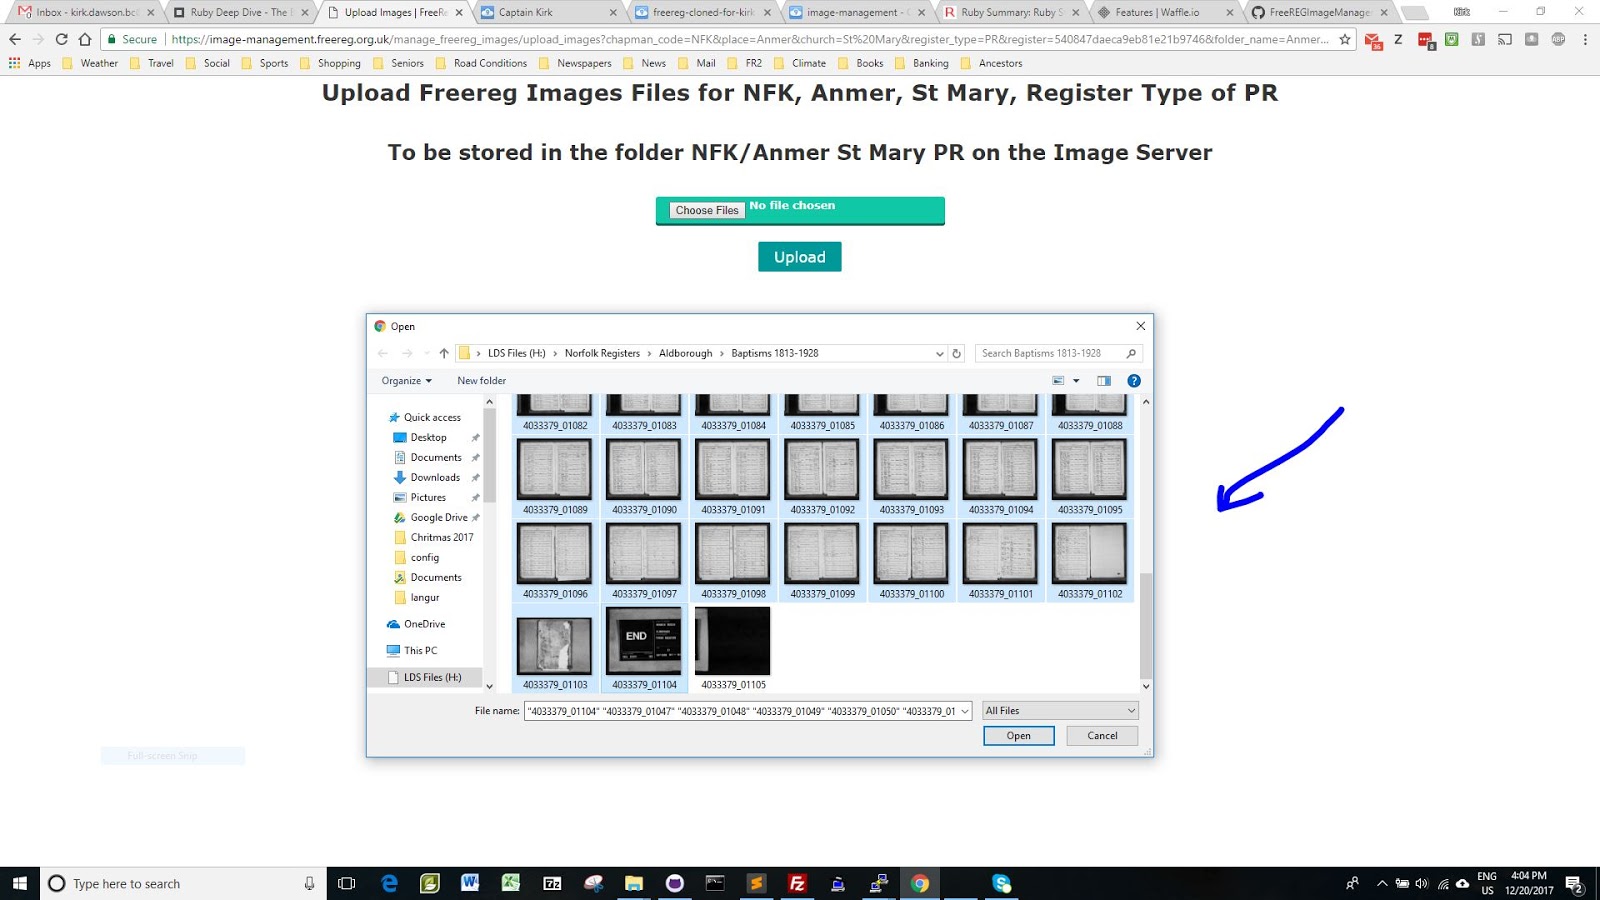
Task: Click the browser reload page icon
Action: click(61, 39)
